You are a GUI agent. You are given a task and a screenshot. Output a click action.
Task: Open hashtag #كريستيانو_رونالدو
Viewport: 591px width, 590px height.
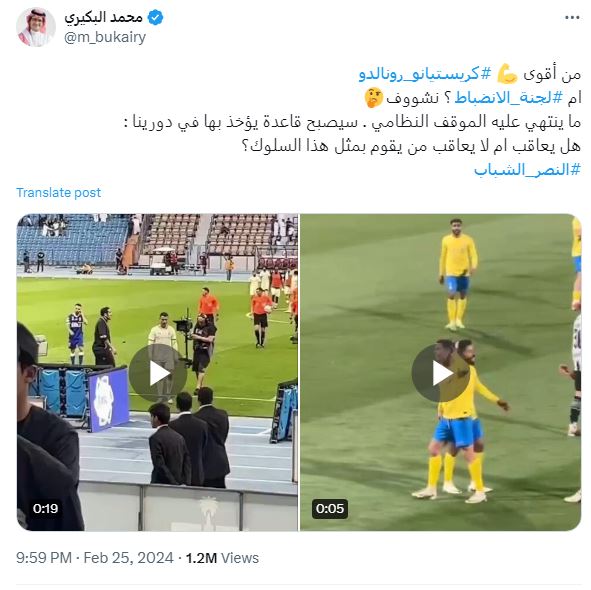pos(425,73)
